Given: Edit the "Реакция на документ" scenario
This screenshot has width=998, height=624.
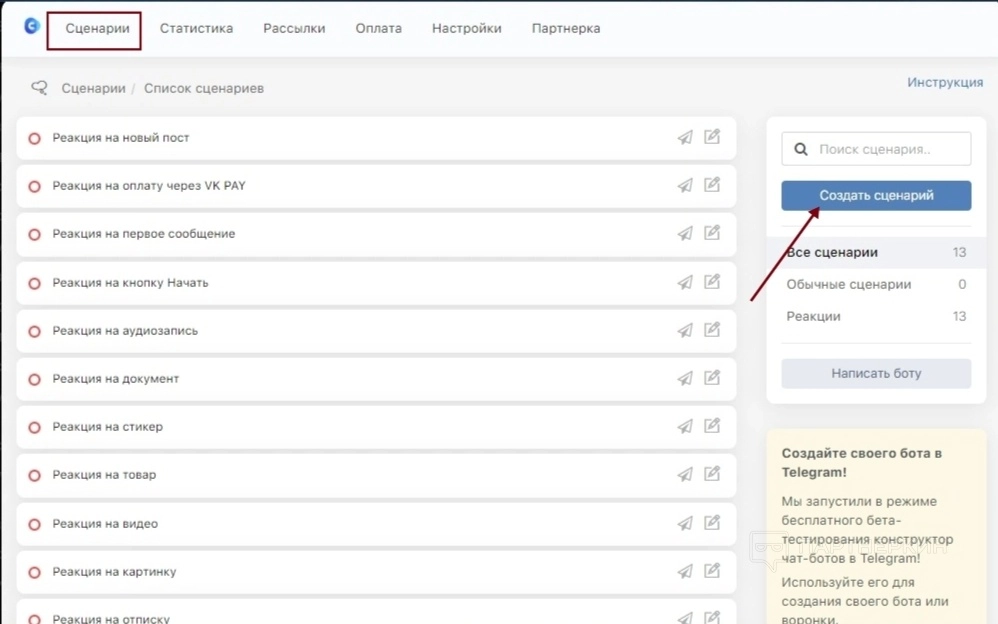Looking at the screenshot, I should [712, 378].
